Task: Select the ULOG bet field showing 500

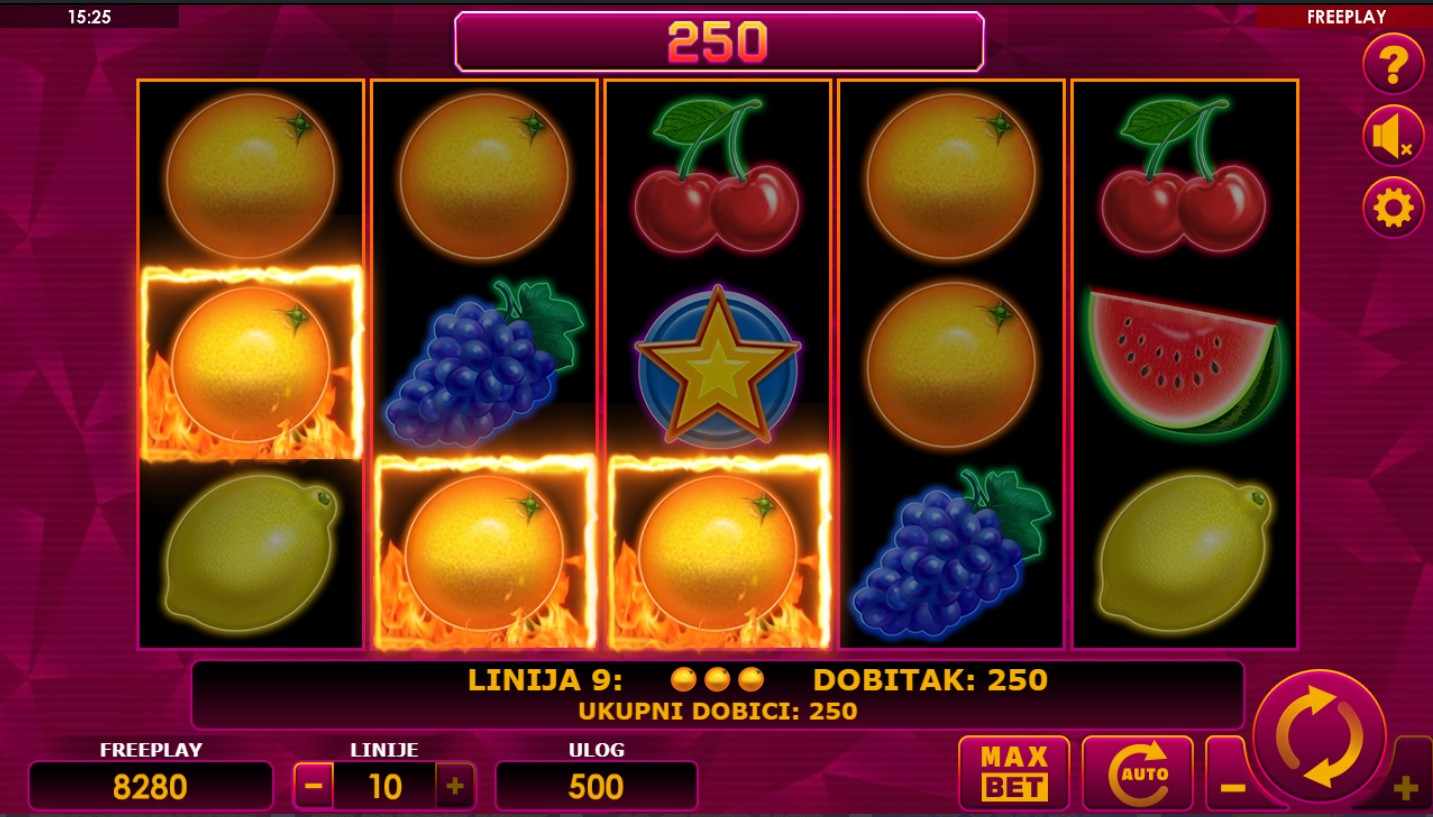Action: (596, 786)
